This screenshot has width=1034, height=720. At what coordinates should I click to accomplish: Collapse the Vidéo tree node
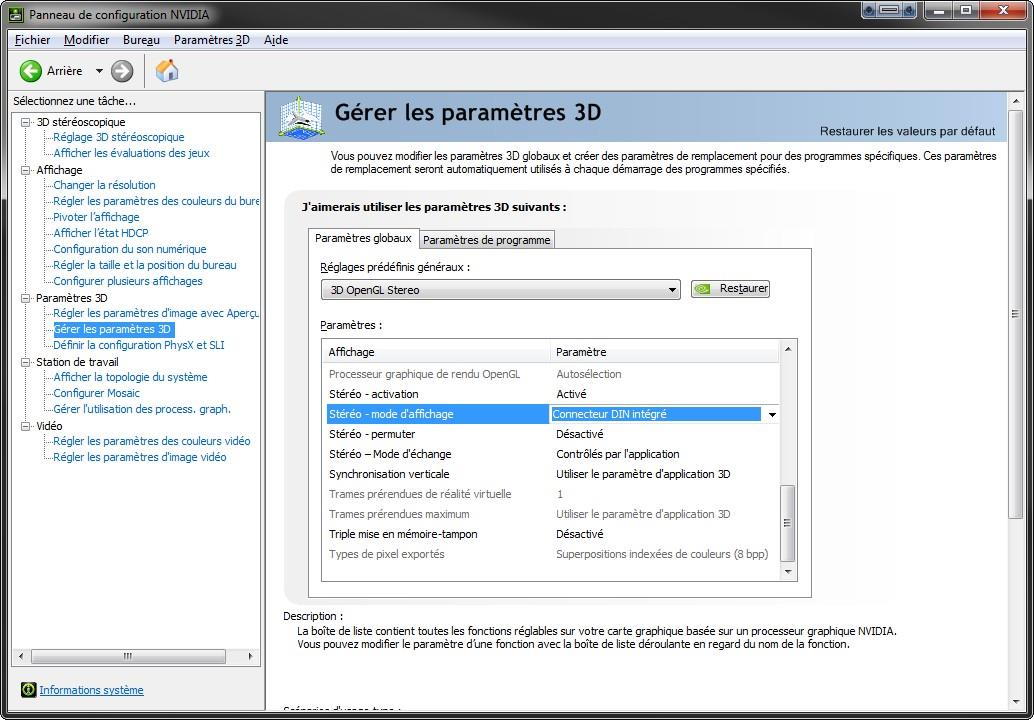pos(26,426)
